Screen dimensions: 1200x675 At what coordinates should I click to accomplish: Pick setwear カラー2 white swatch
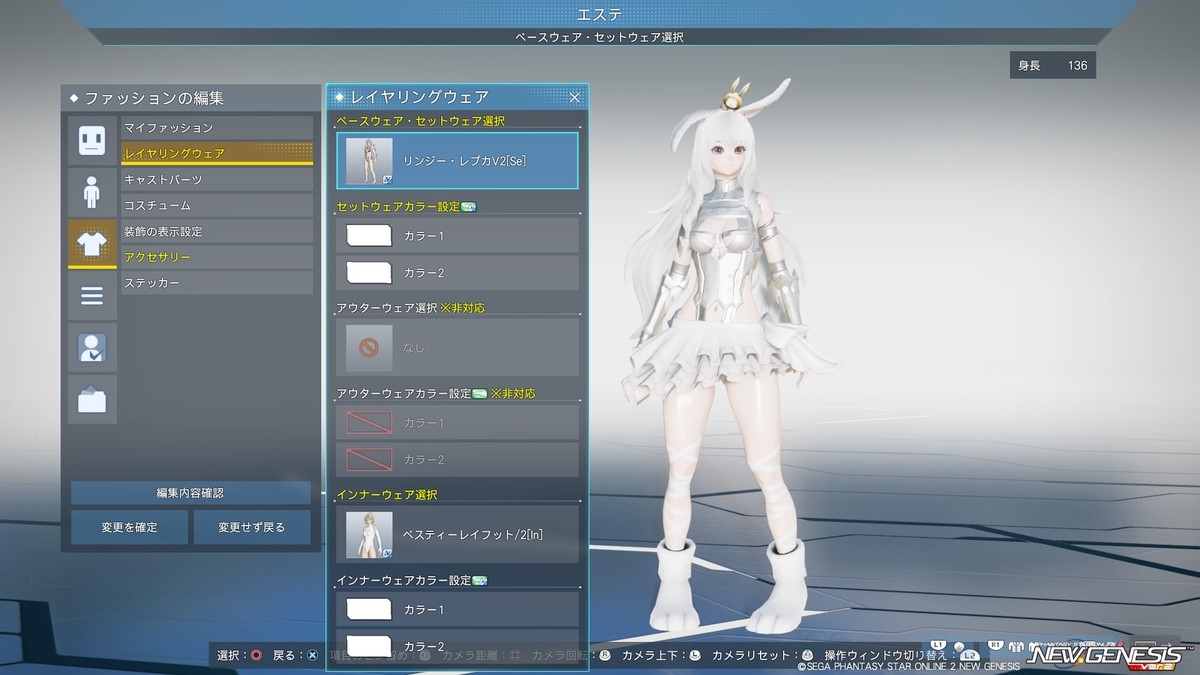[x=369, y=272]
